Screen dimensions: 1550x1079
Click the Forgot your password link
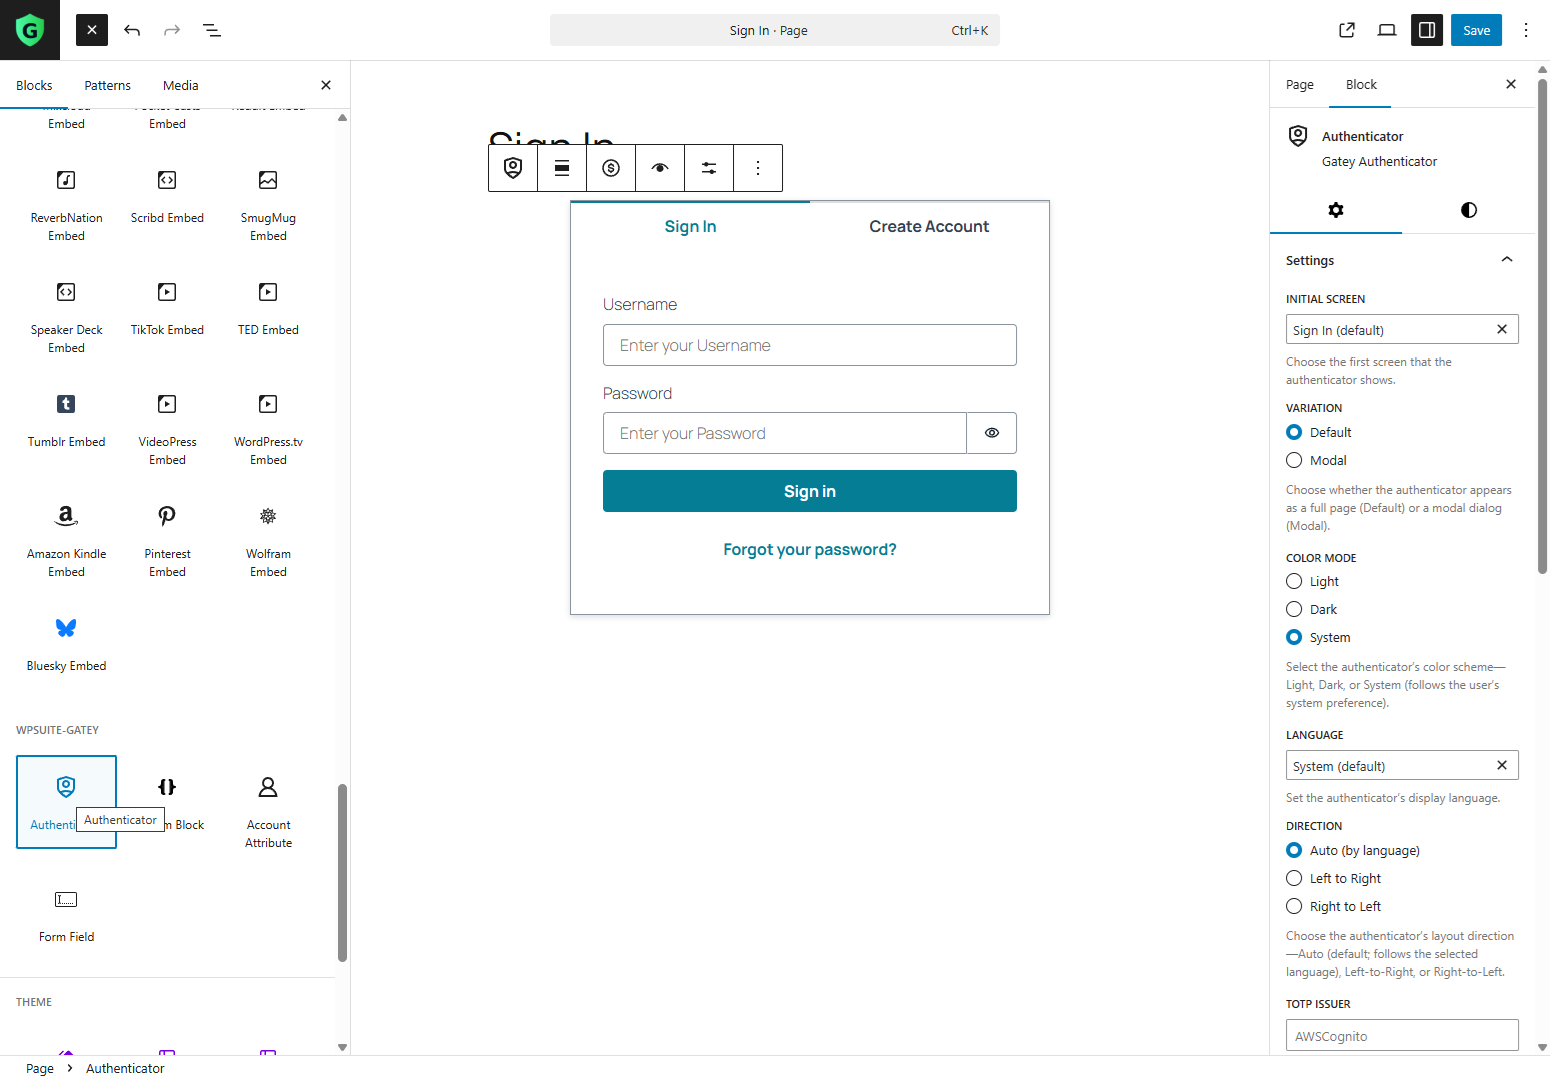810,549
